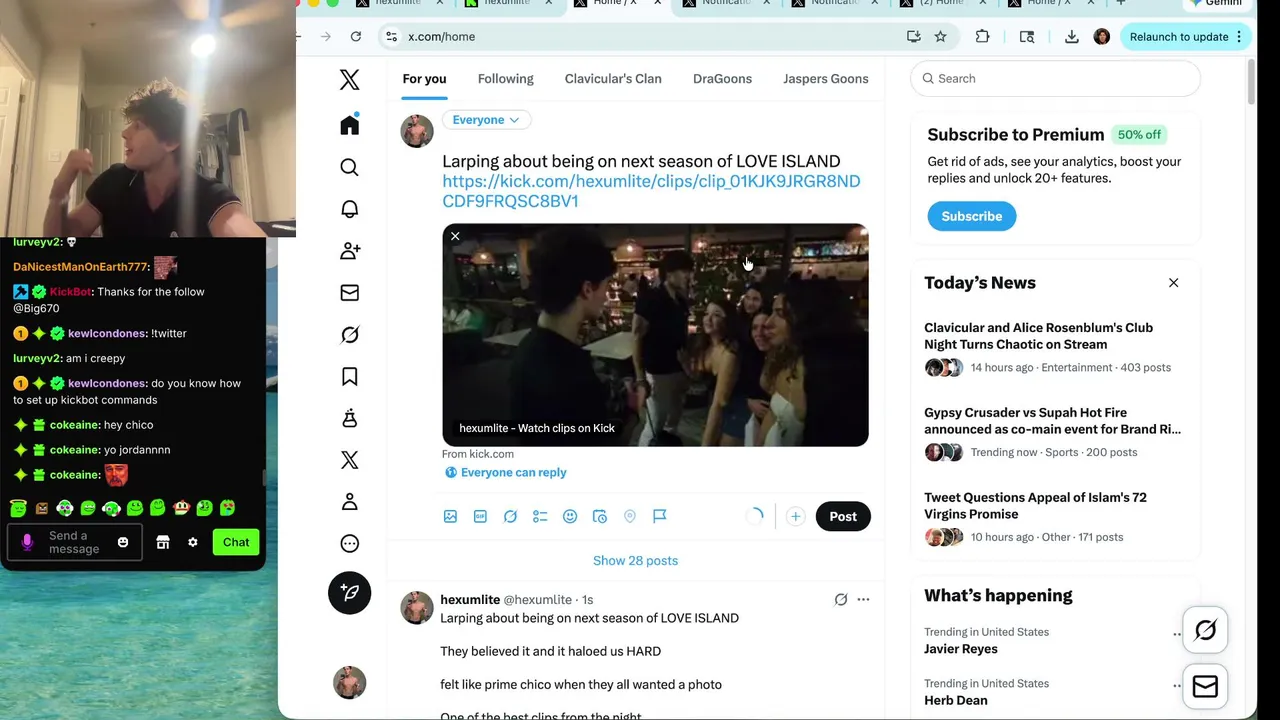Open the kick.com clip link

[x=651, y=191]
